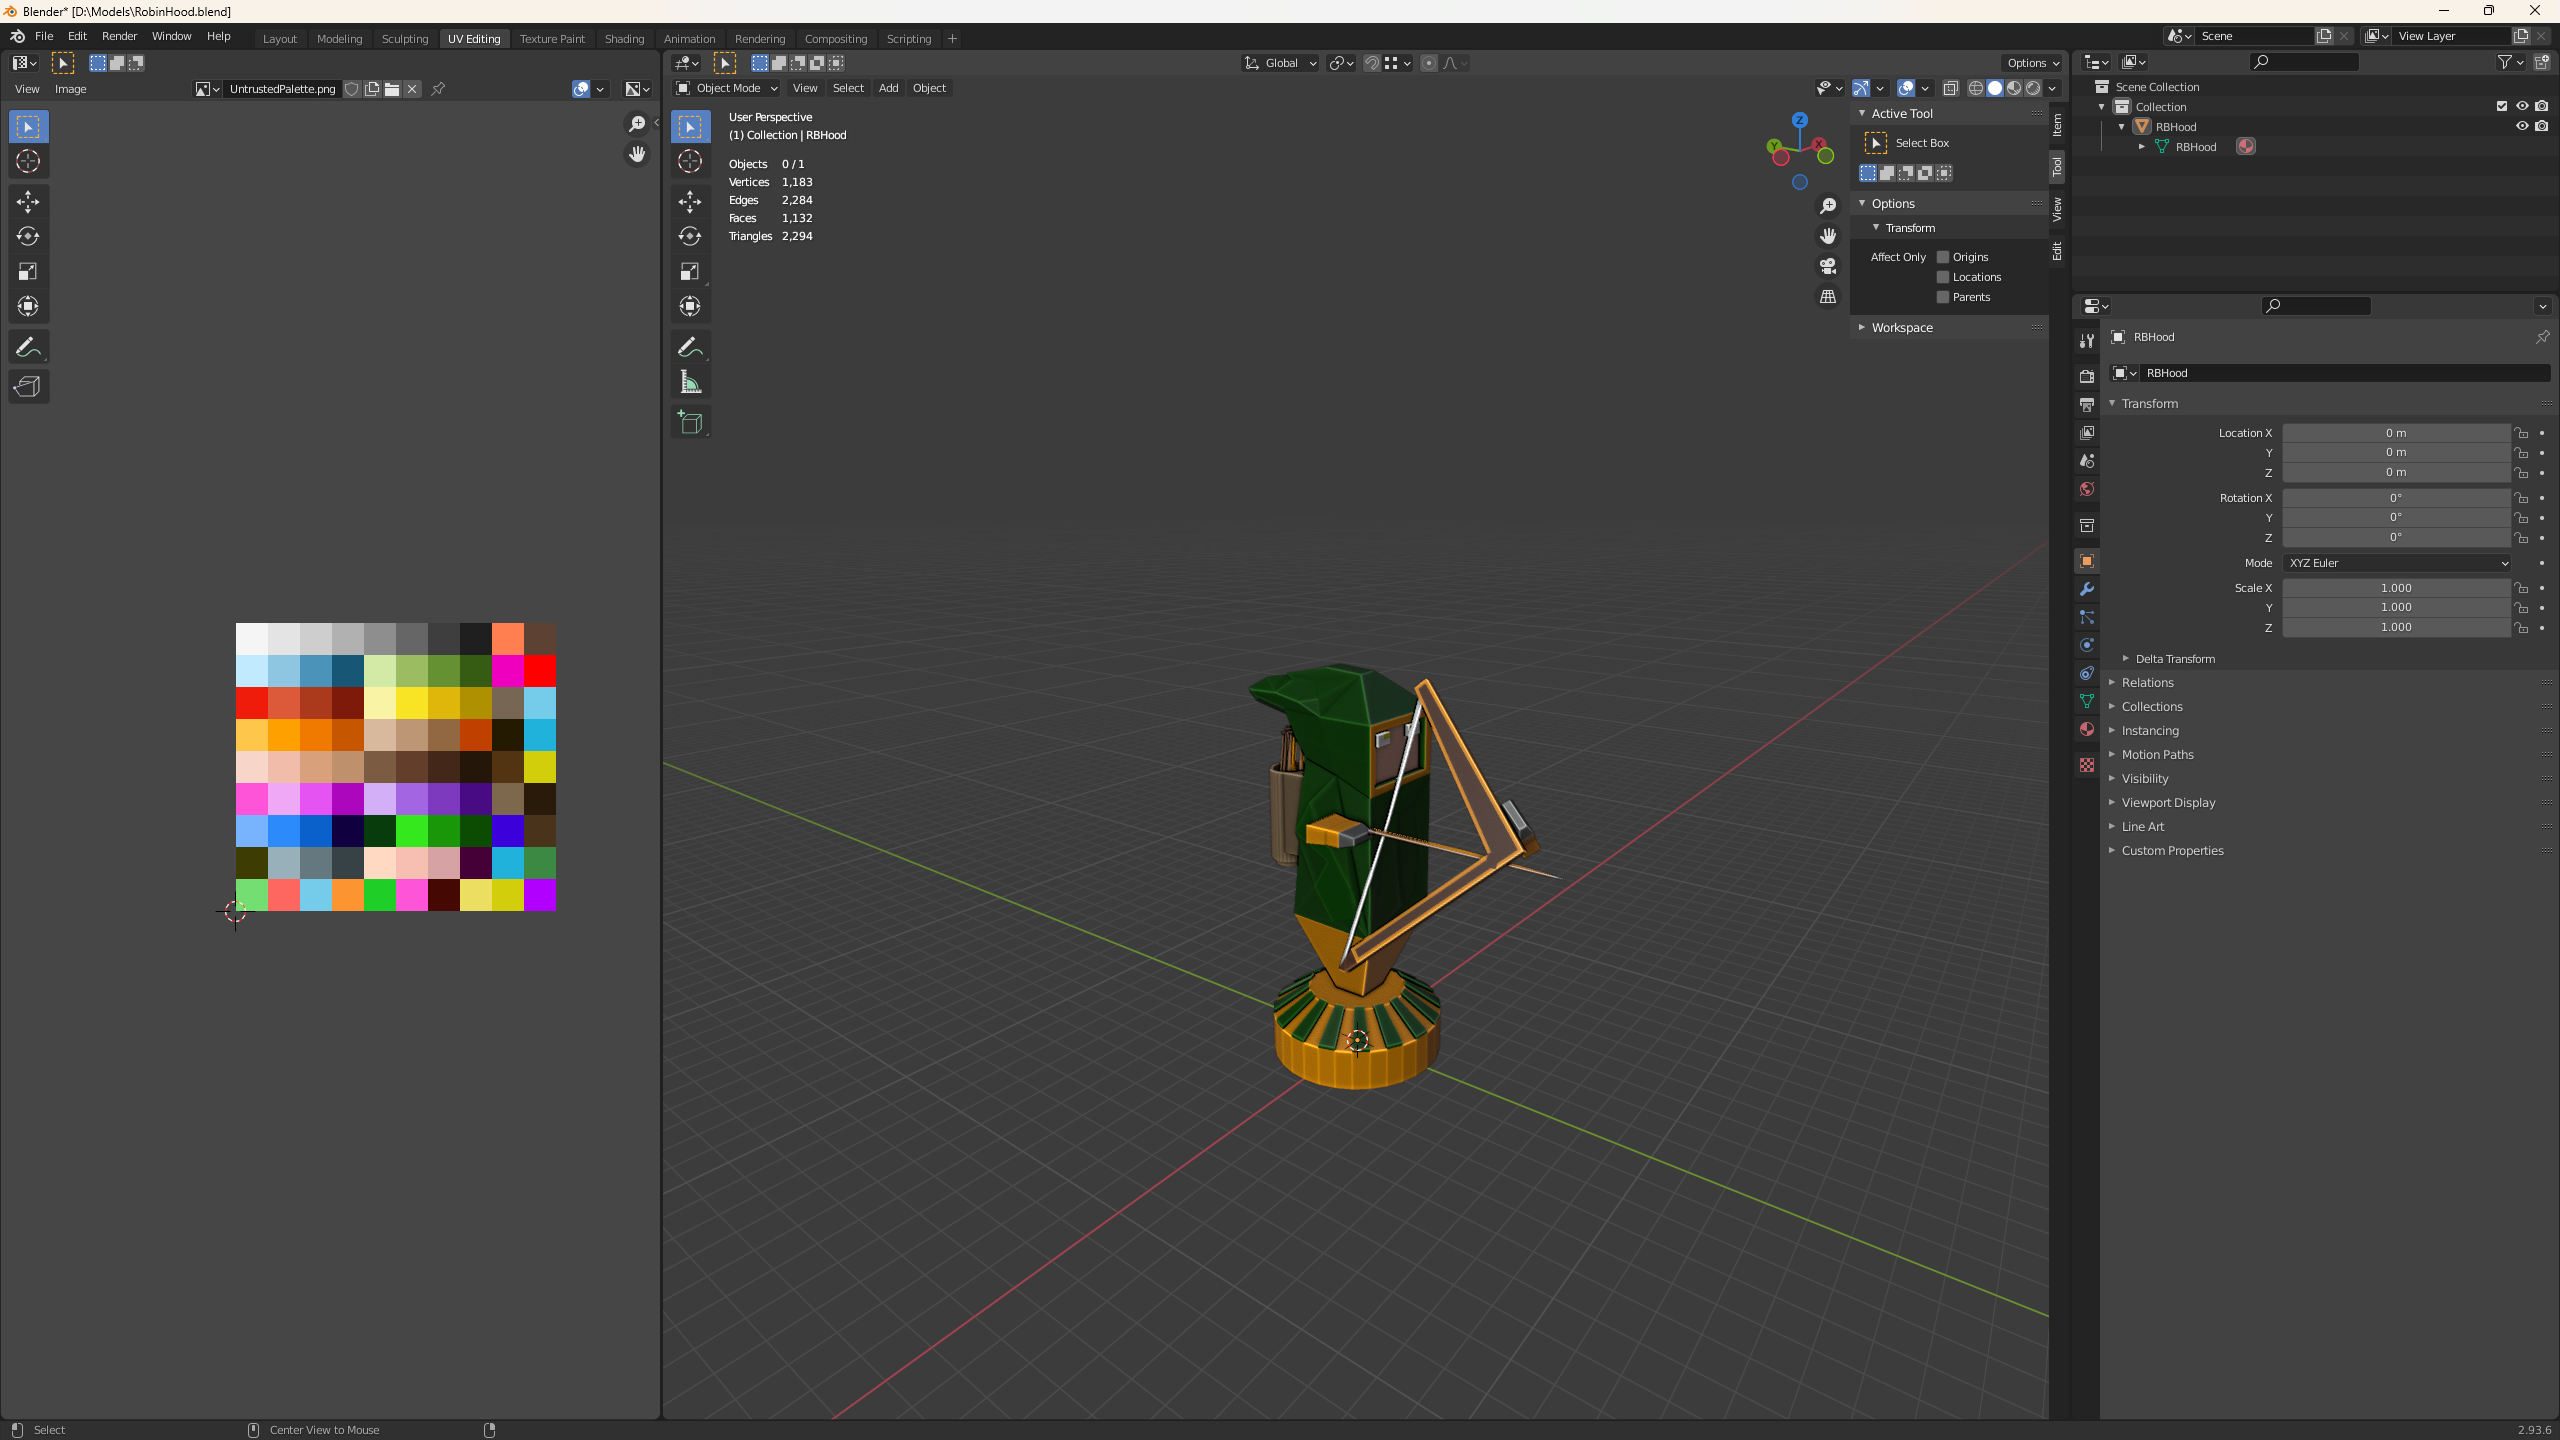Select the Add Cube tool
Screen dimensions: 2560x1440
click(690, 423)
